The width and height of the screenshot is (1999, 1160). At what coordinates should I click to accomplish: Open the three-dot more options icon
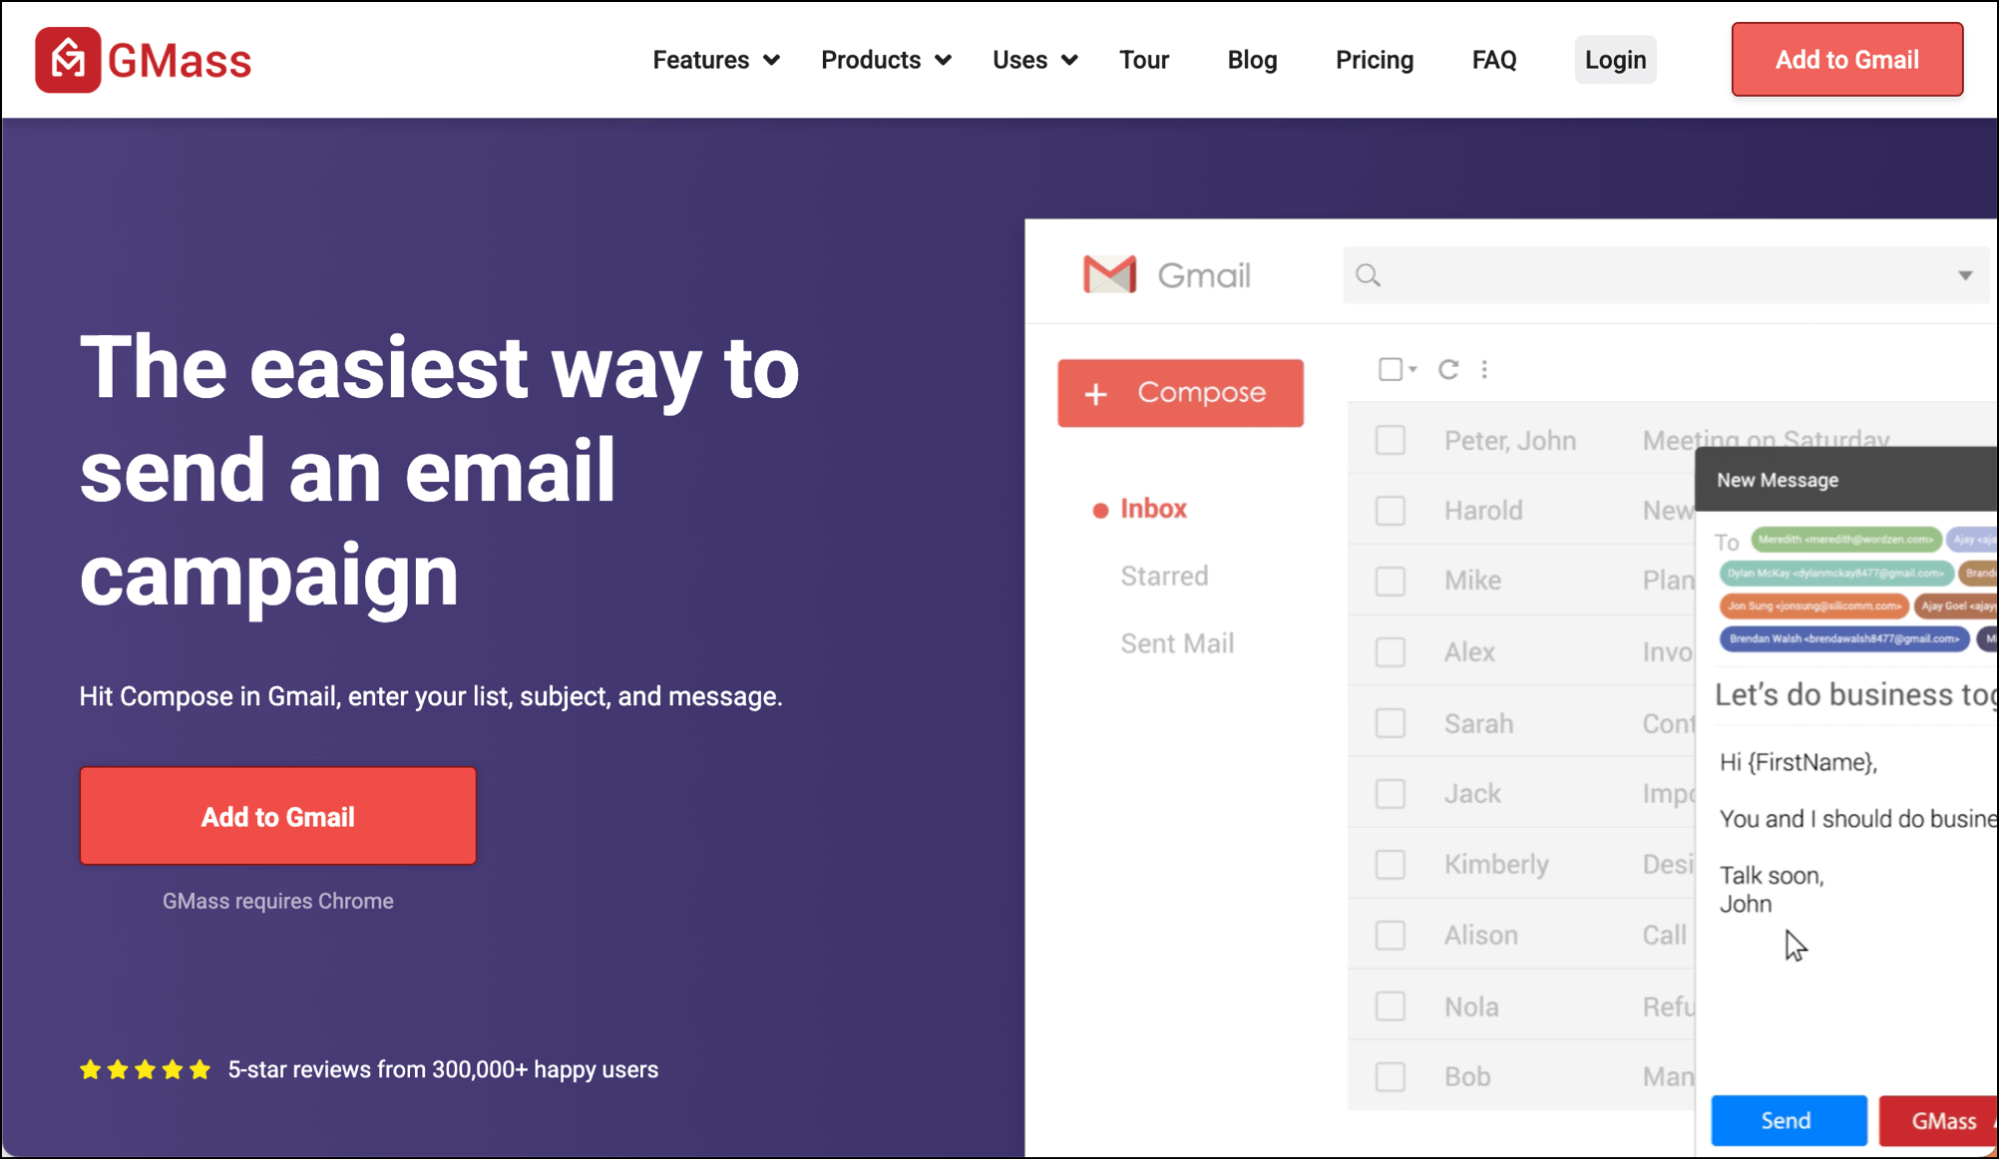pos(1485,369)
